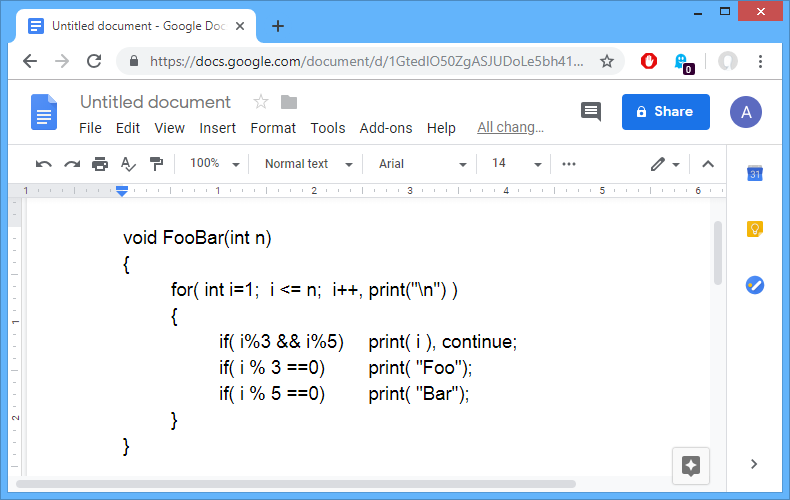Collapse the side panel with the right chevron

[x=754, y=464]
